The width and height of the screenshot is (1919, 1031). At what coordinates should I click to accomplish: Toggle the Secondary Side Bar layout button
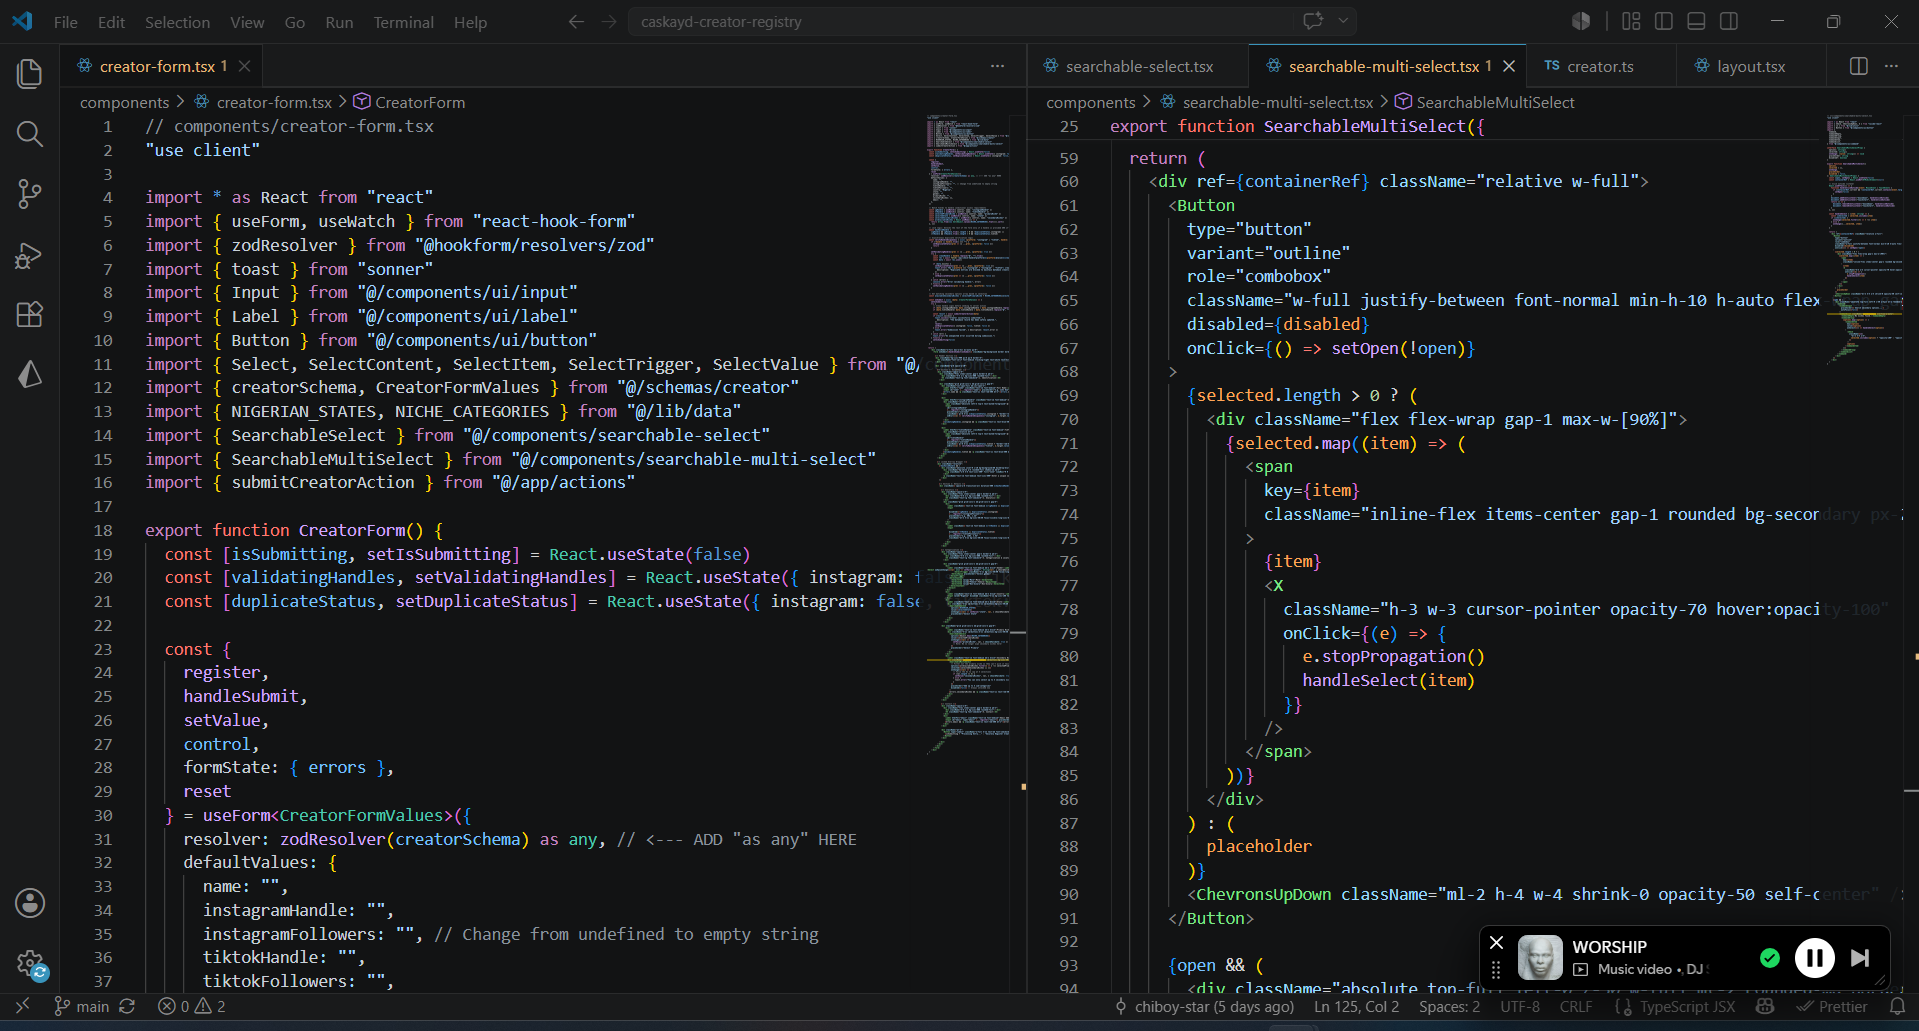click(1729, 21)
